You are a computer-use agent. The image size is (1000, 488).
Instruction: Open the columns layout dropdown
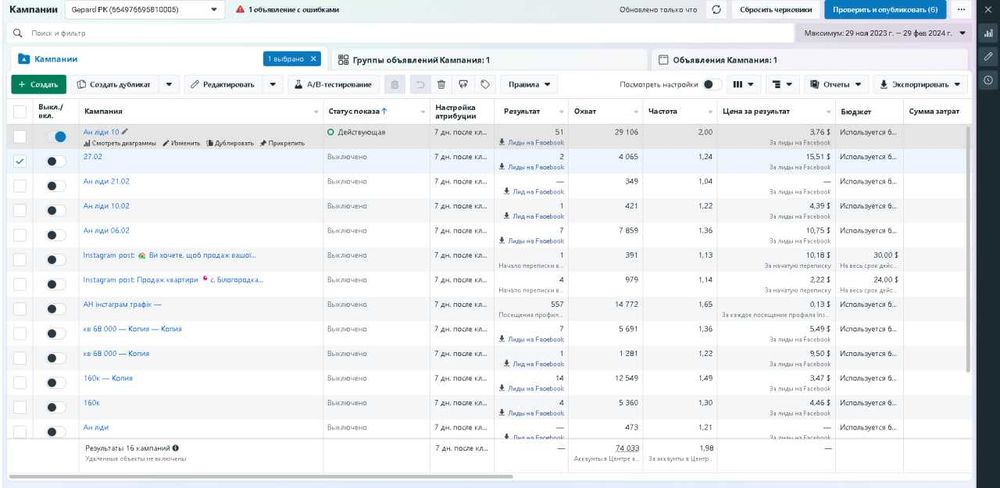click(743, 84)
